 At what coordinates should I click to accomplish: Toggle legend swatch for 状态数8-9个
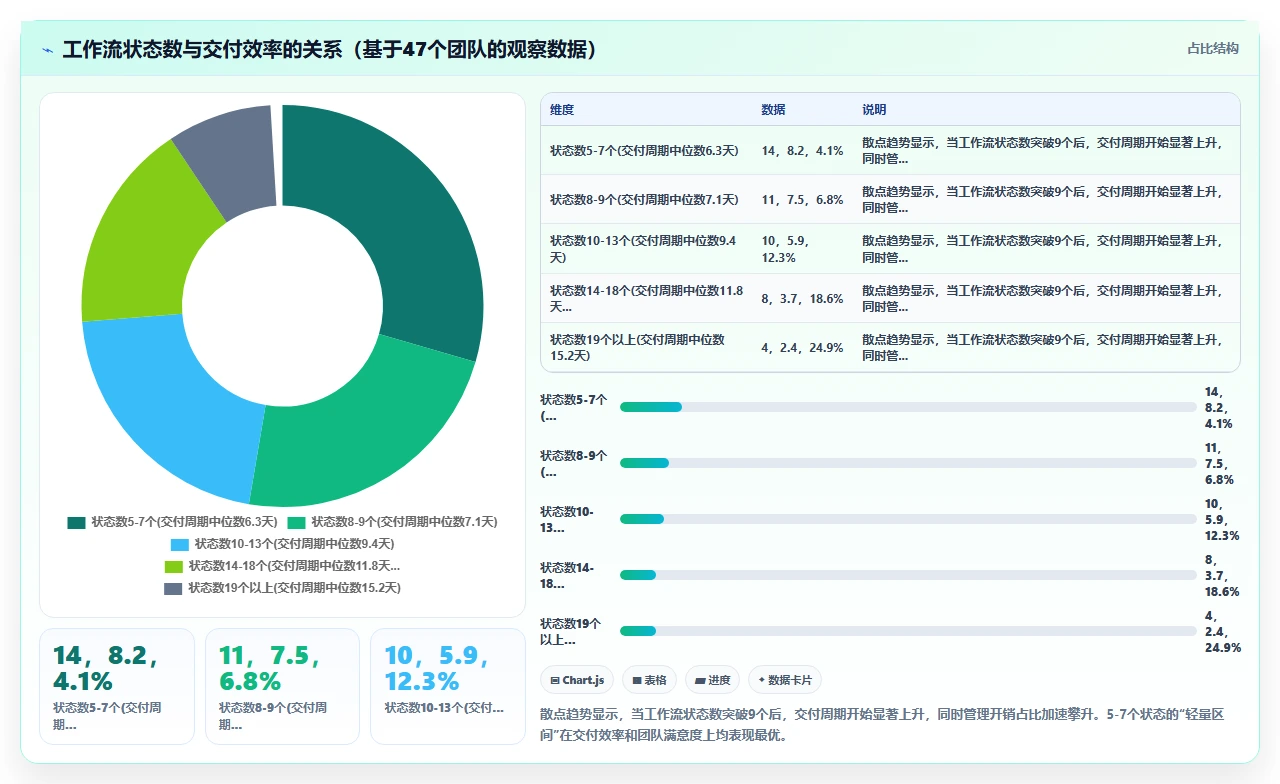coord(296,522)
